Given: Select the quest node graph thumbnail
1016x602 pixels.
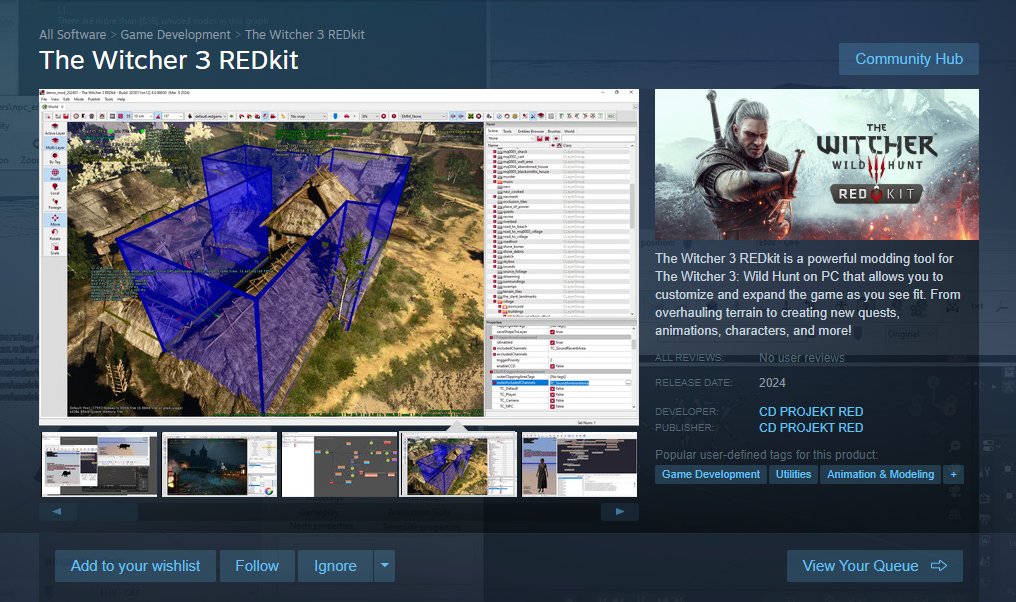Looking at the screenshot, I should point(340,465).
